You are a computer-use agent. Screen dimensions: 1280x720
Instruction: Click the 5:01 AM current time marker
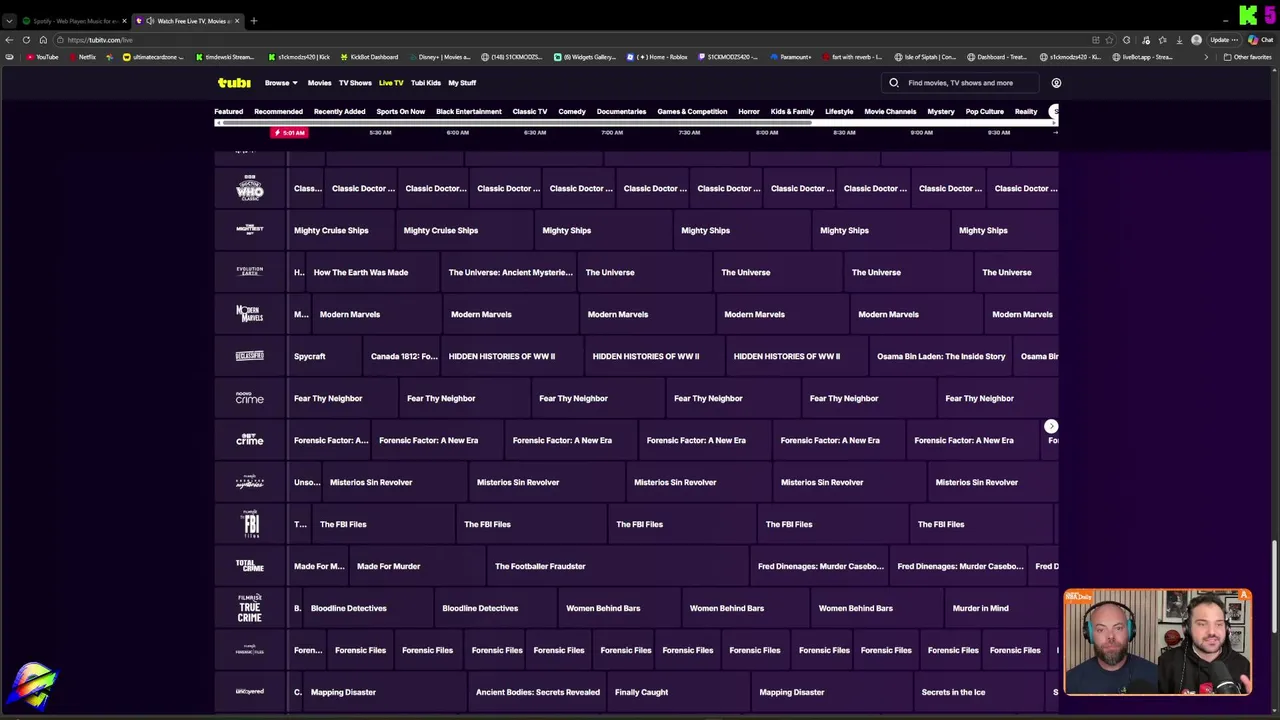pyautogui.click(x=289, y=133)
